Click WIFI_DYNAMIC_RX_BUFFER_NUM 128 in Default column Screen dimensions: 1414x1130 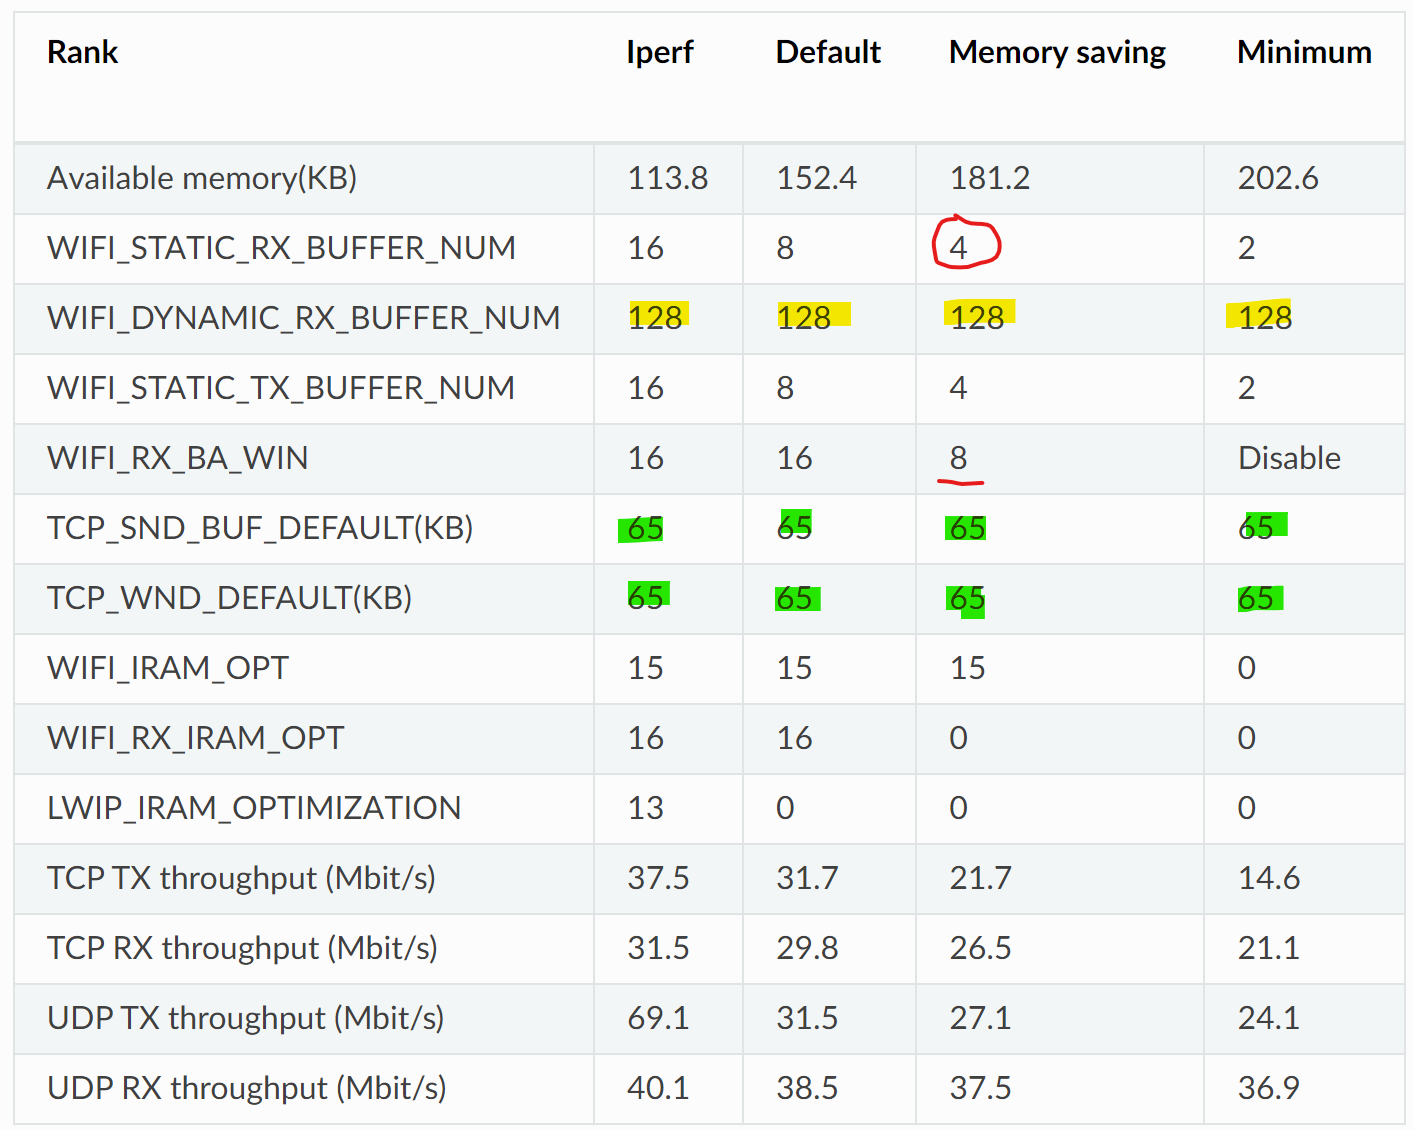tap(804, 318)
